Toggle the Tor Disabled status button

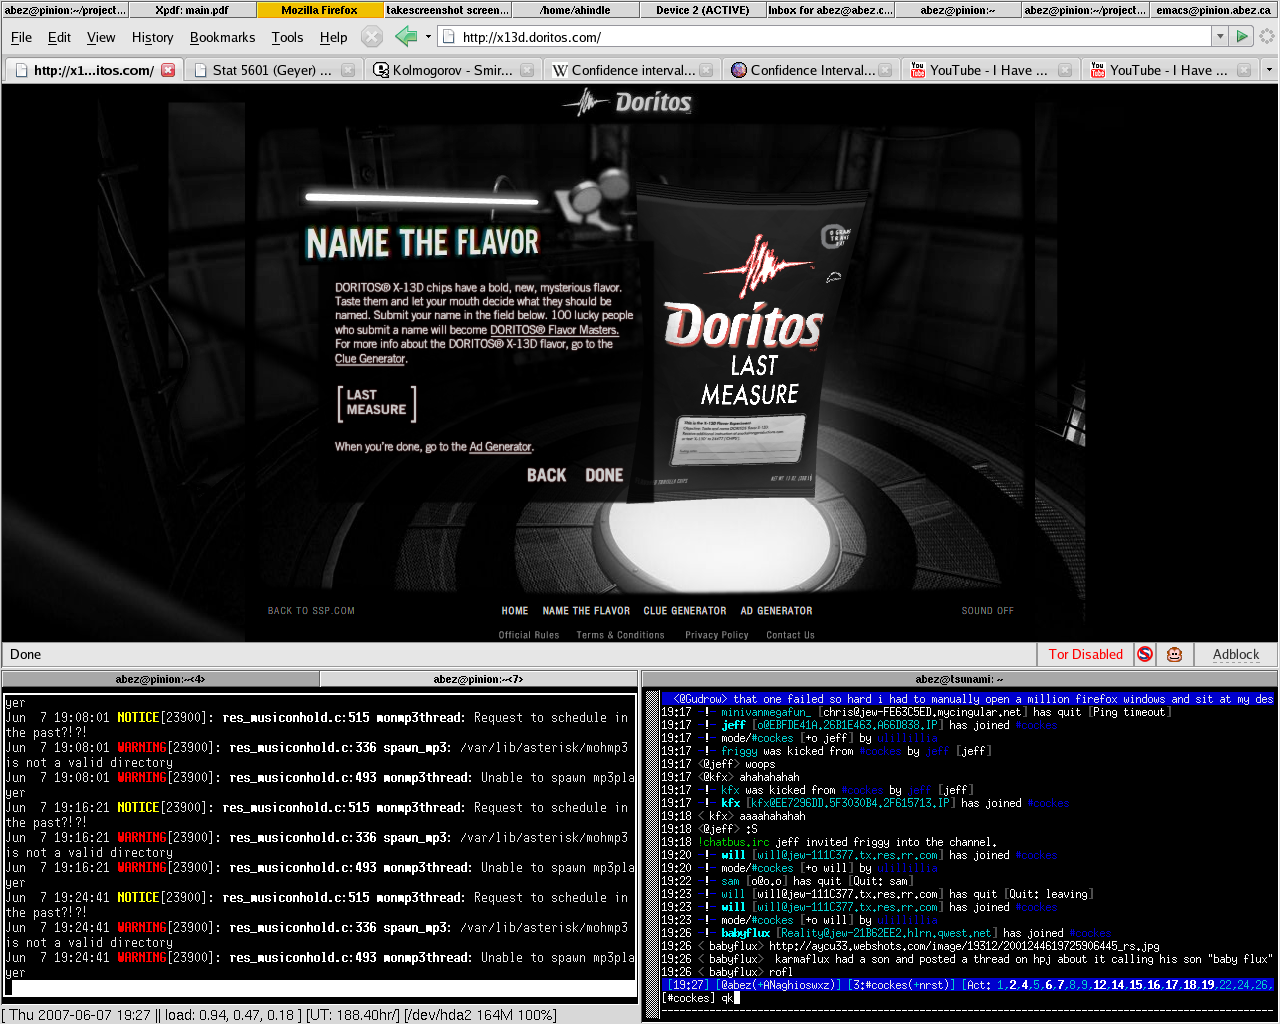(1085, 654)
